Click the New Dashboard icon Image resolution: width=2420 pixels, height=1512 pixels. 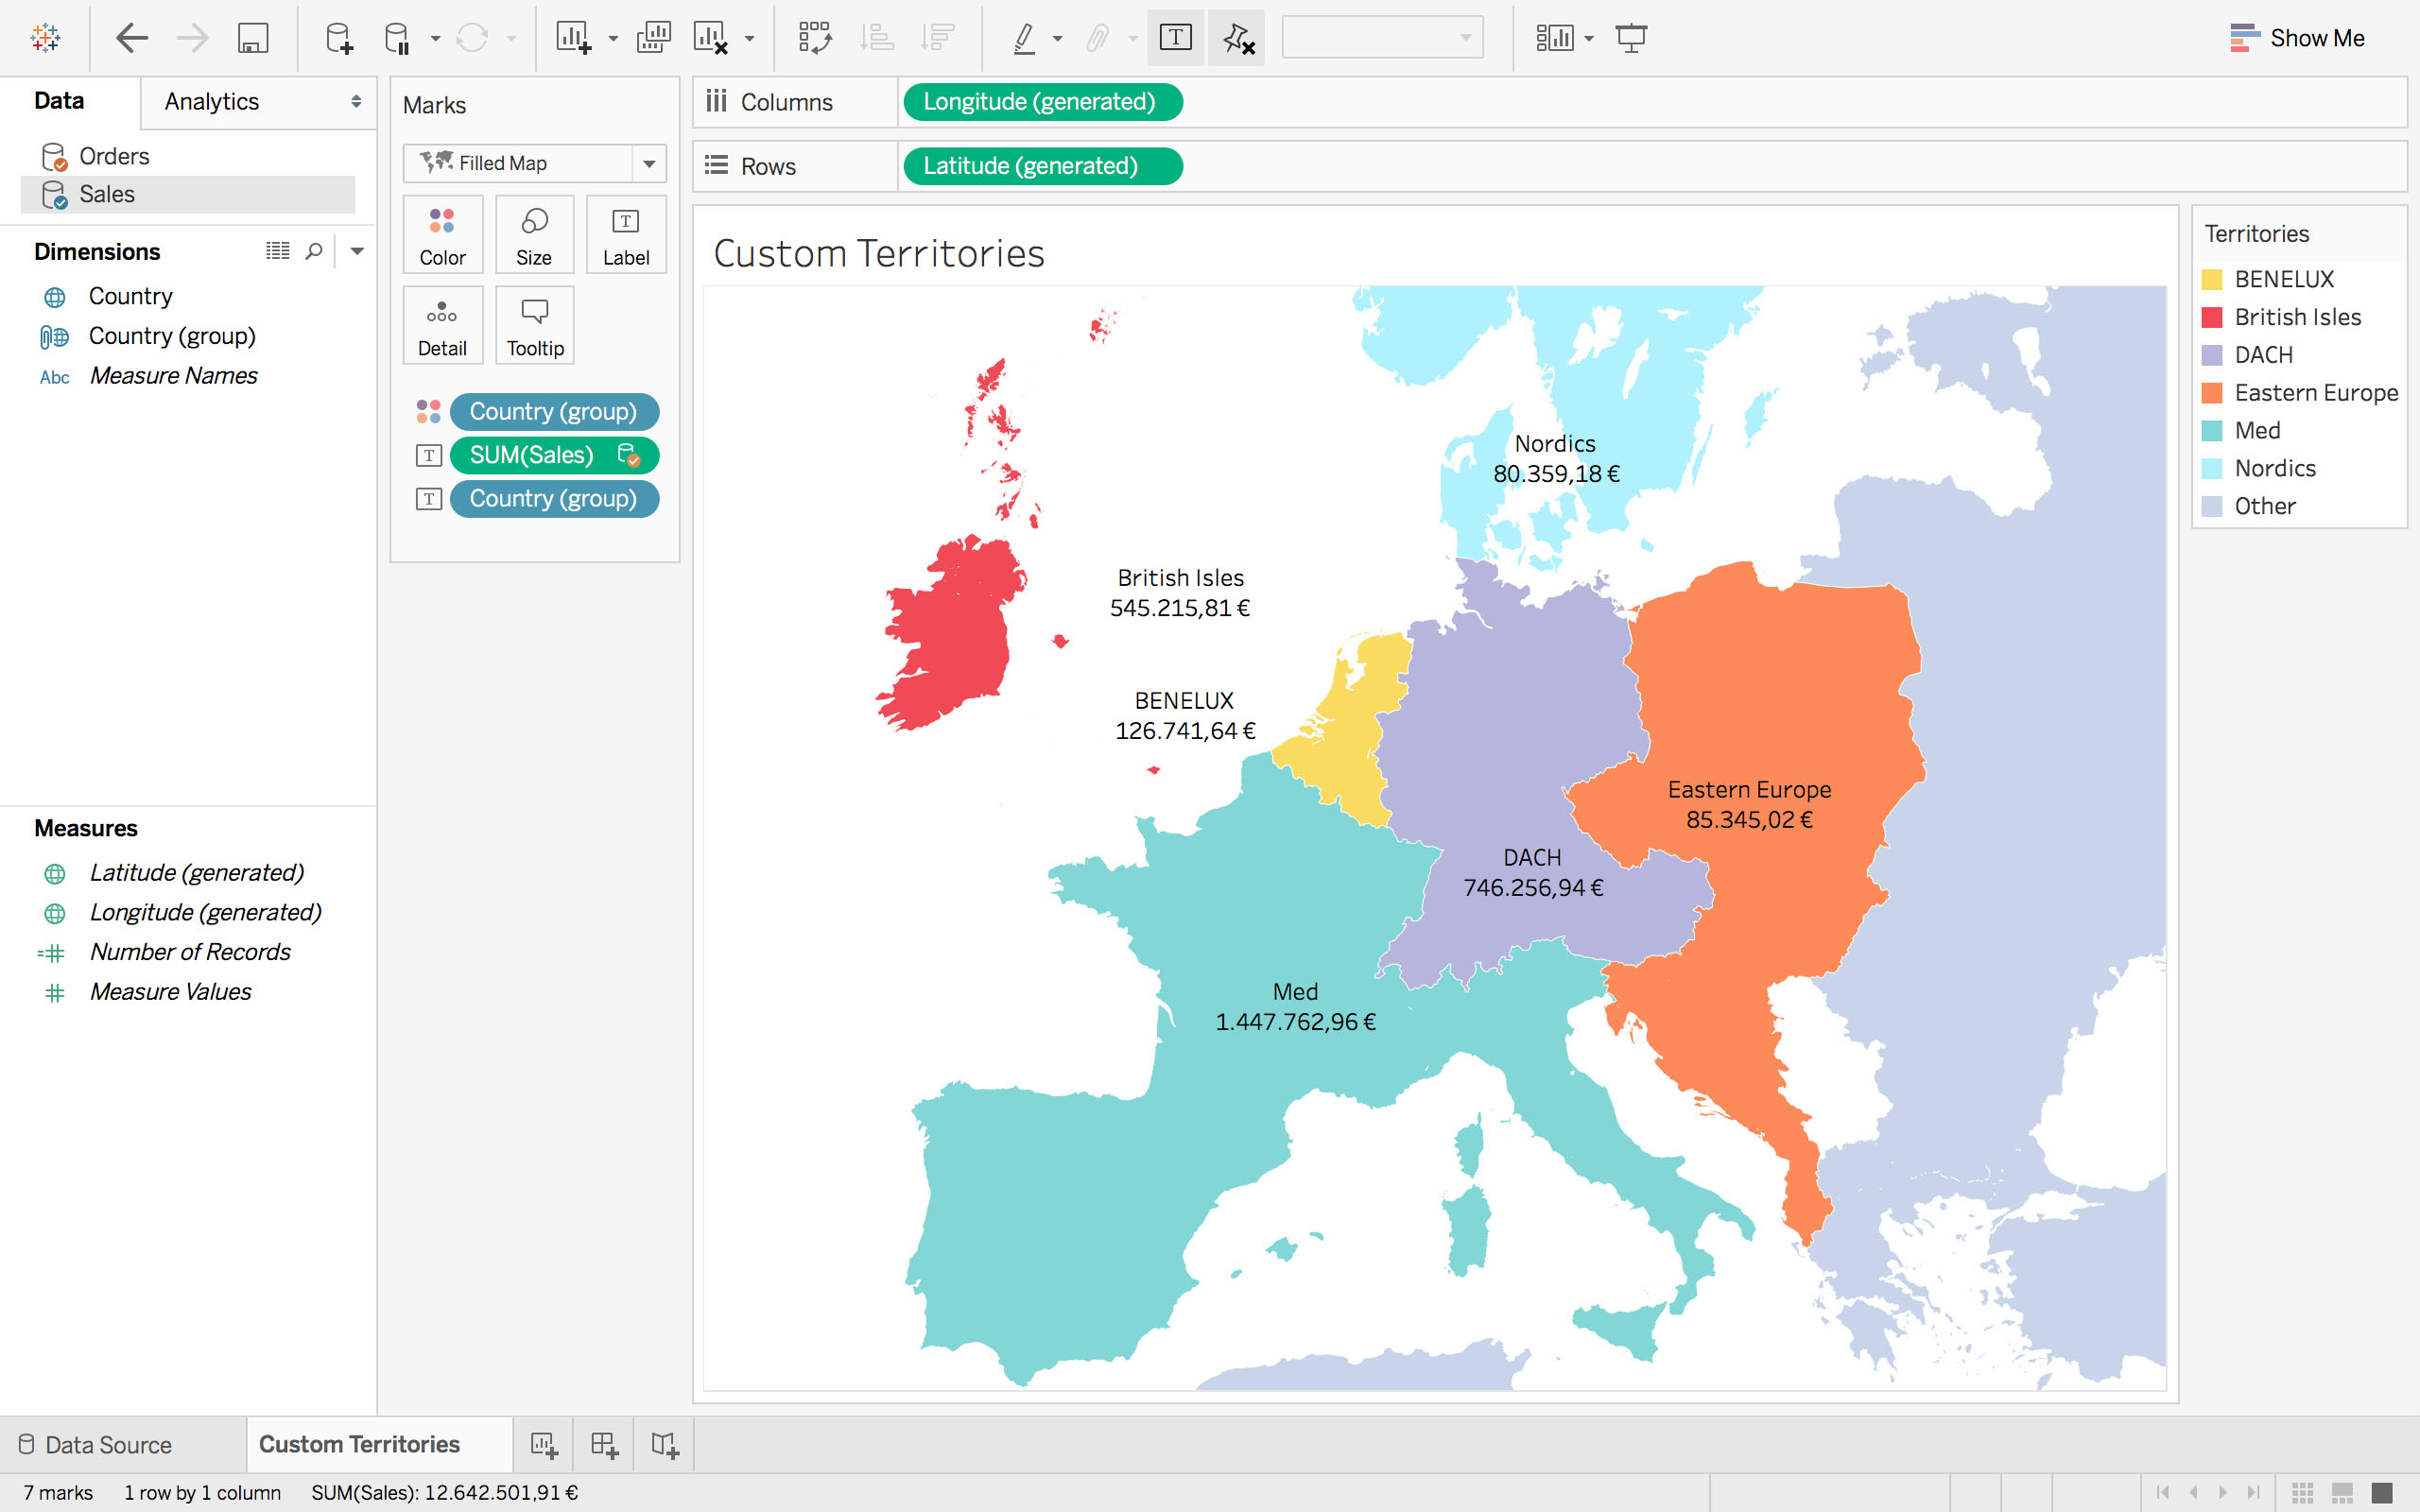604,1444
